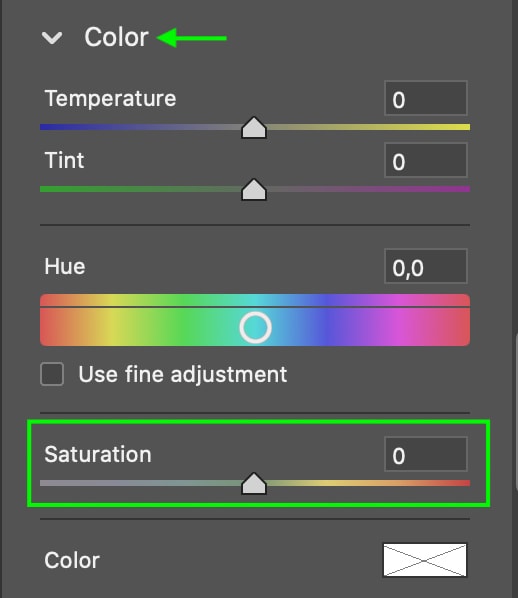Click the Use fine adjustment label
The image size is (518, 598).
point(182,374)
